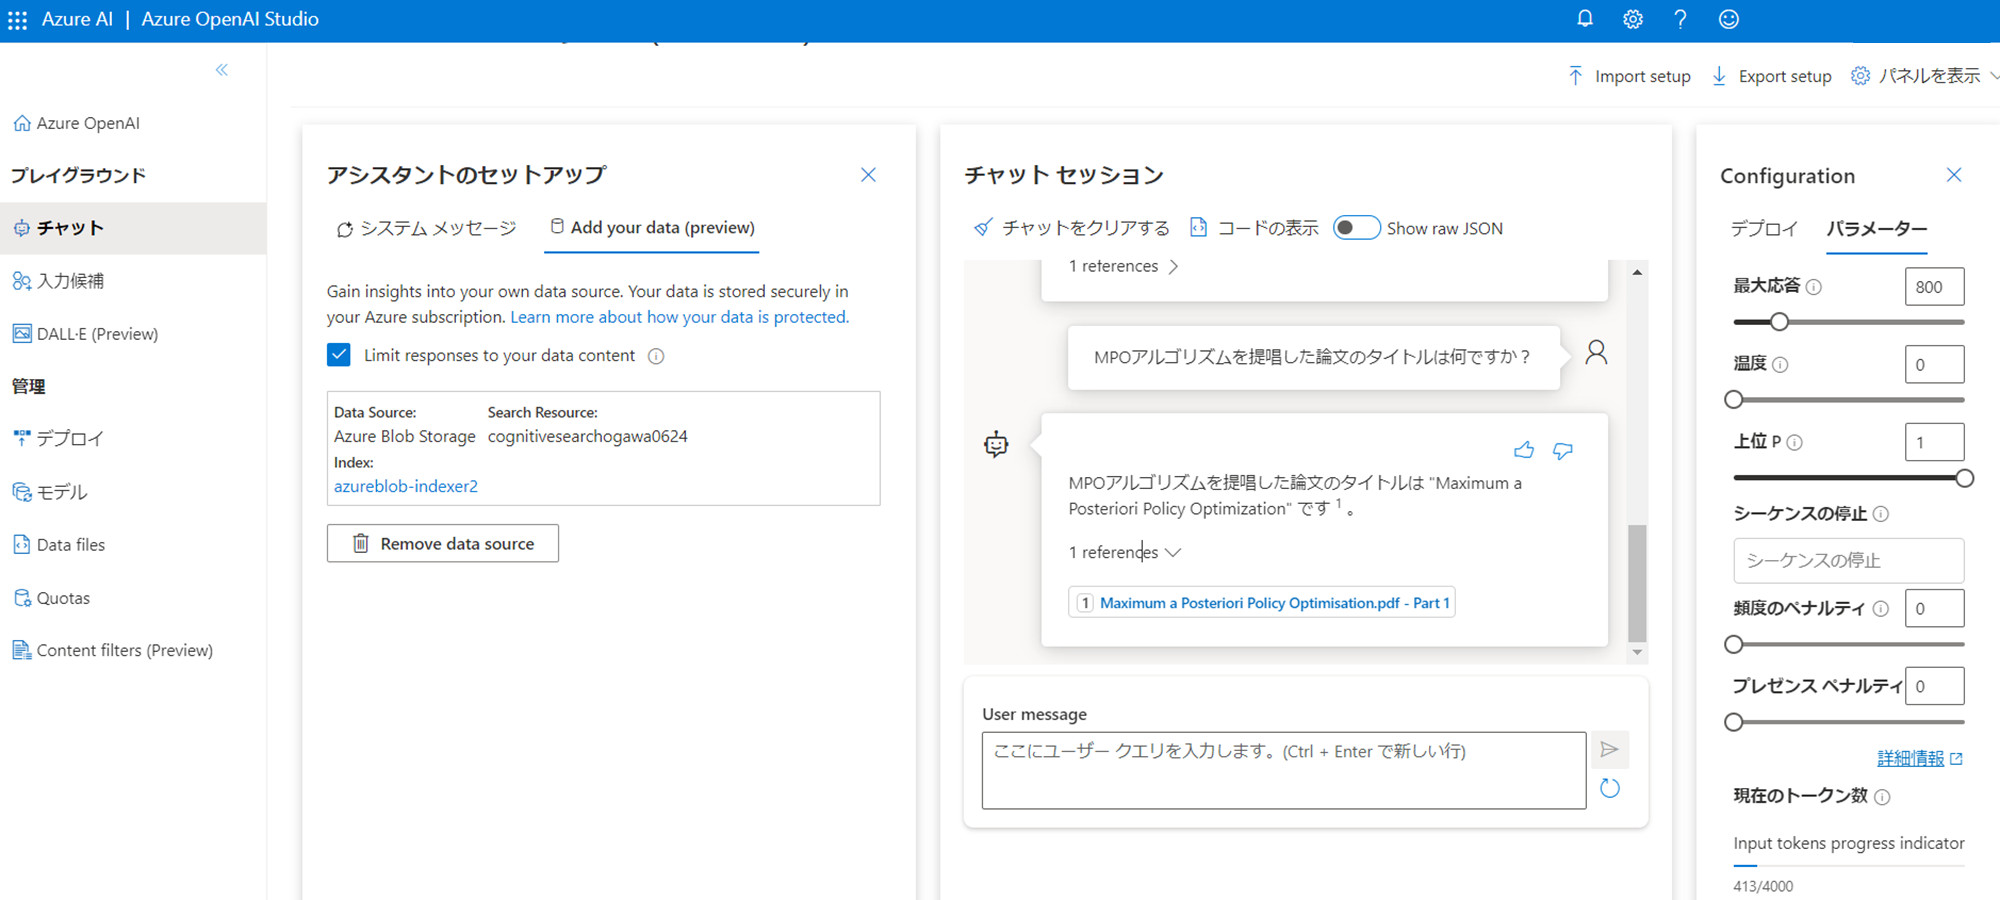This screenshot has height=900, width=2000.
Task: Click the send message arrow
Action: tap(1609, 750)
